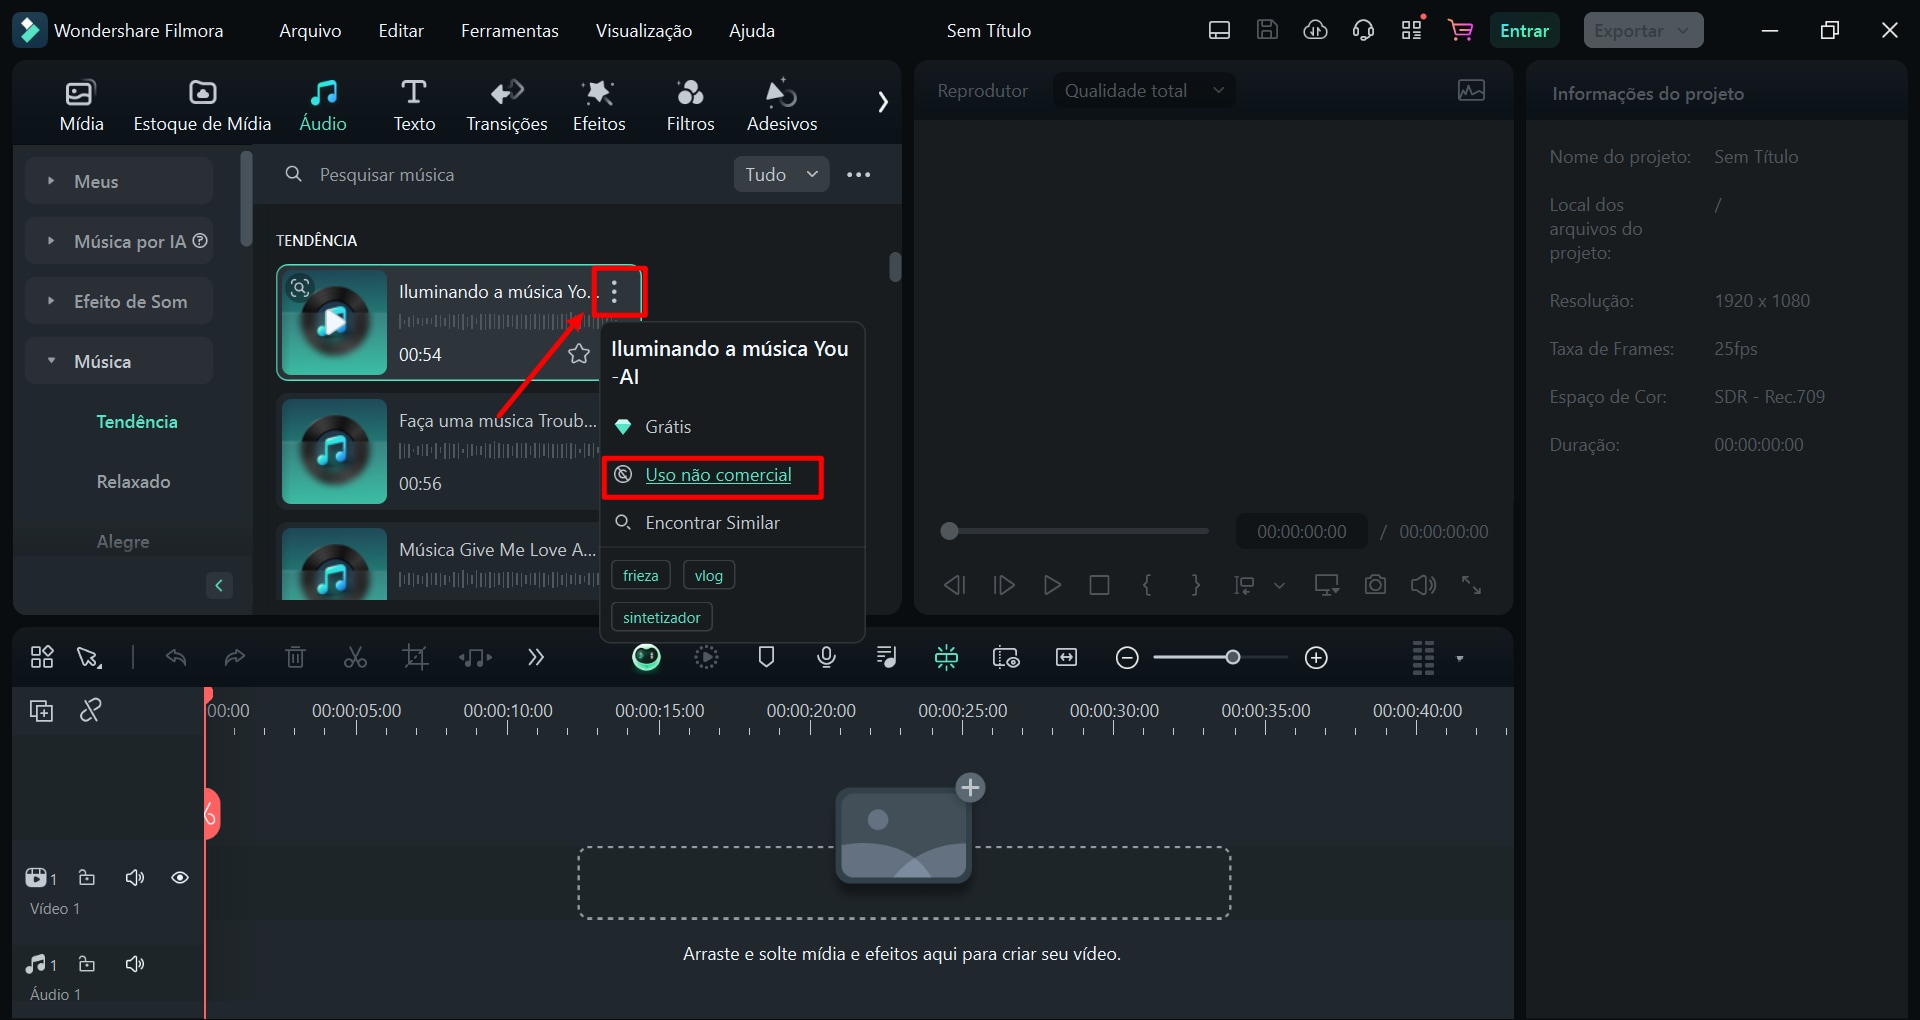Undo the last timeline action

176,657
